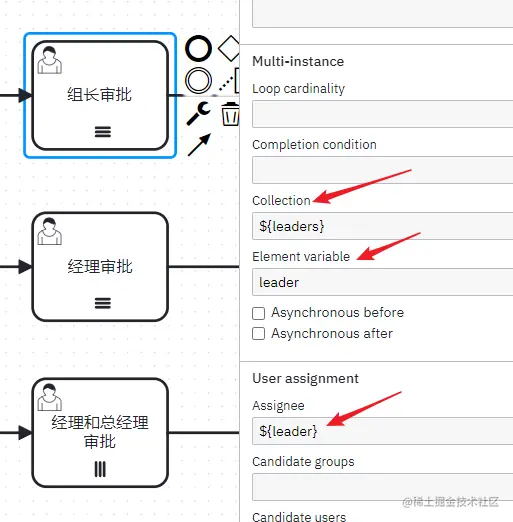
Task: Click the parallel multi-instance marker on 经理和总经理审批
Action: [x=100, y=469]
